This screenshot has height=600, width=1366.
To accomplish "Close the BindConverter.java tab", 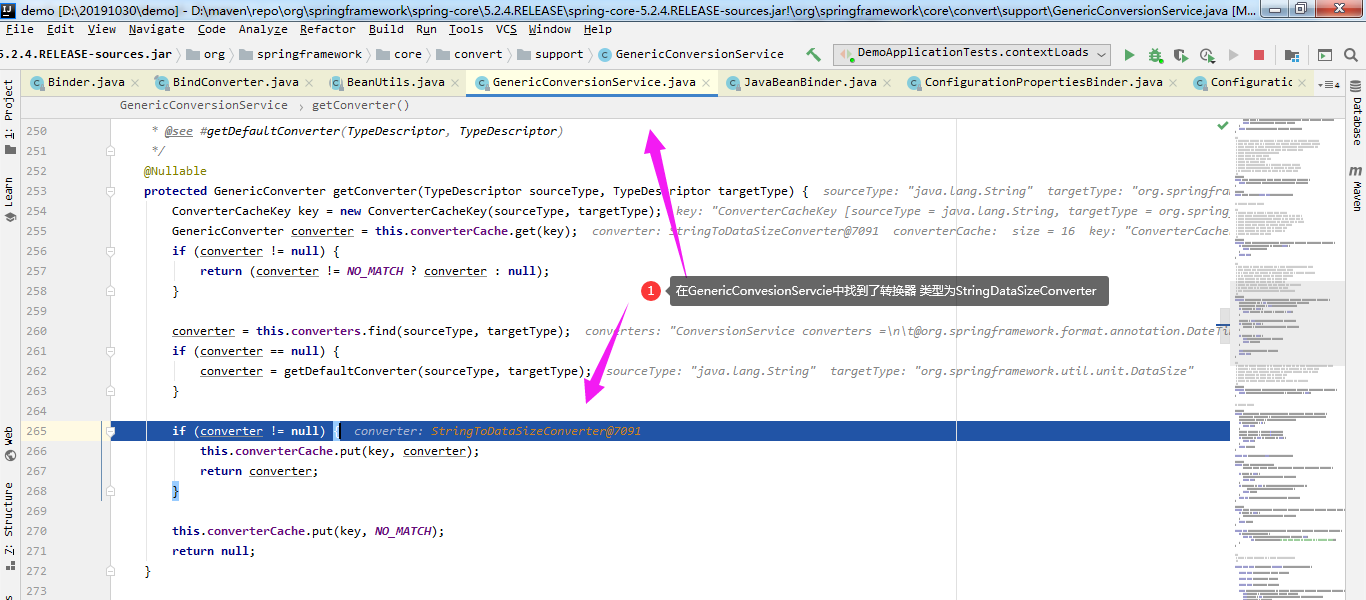I will click(310, 83).
